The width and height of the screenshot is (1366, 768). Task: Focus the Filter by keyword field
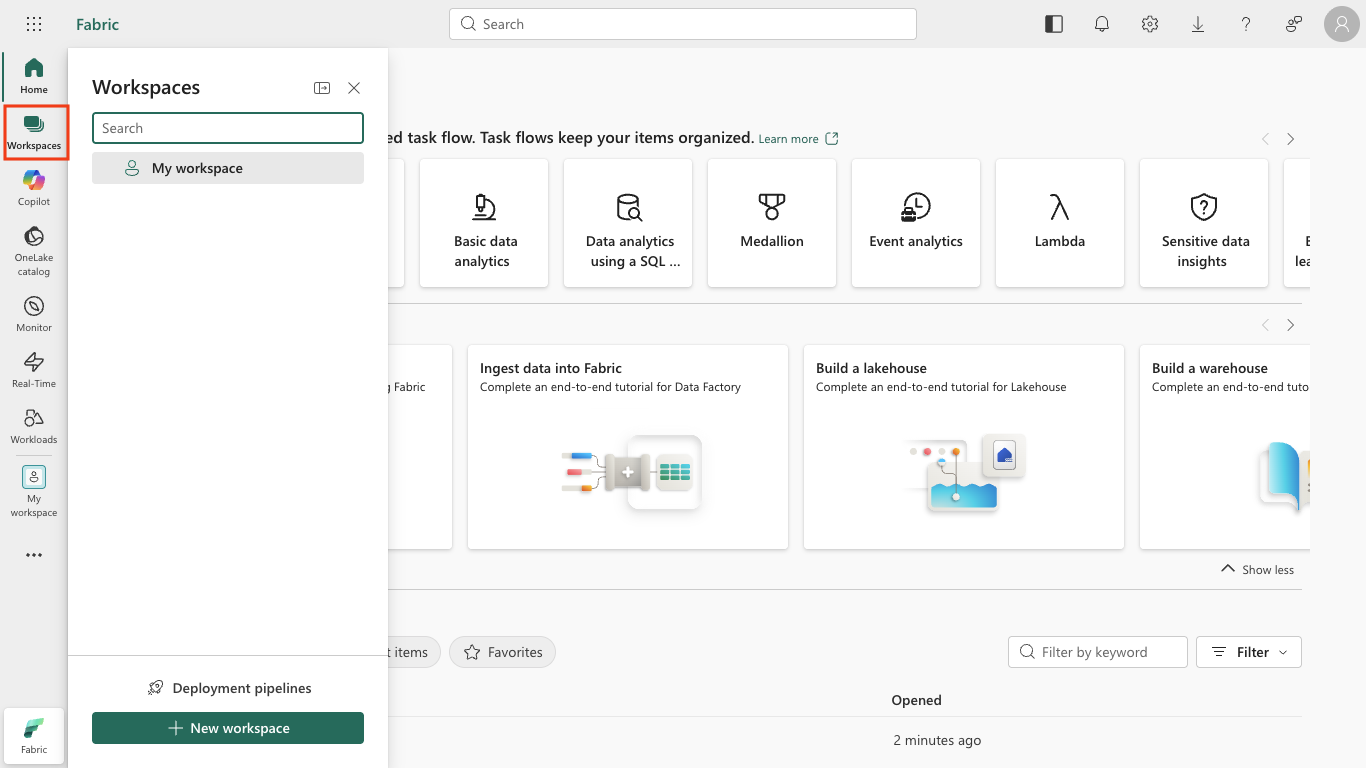click(x=1098, y=652)
